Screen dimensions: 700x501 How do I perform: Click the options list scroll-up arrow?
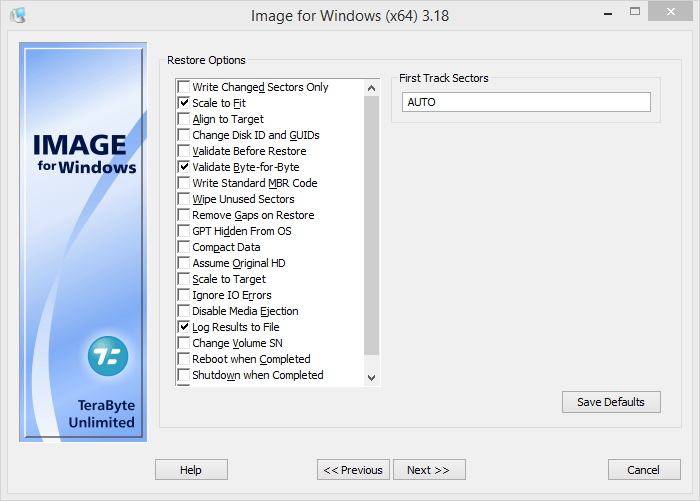point(371,88)
